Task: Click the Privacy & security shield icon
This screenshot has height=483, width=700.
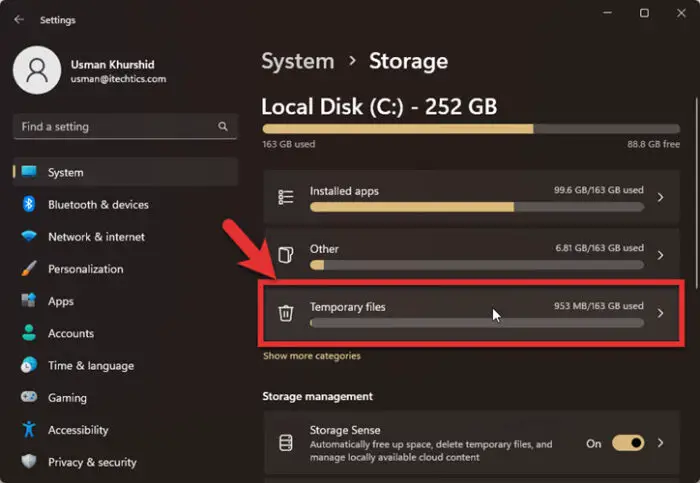Action: [29, 461]
